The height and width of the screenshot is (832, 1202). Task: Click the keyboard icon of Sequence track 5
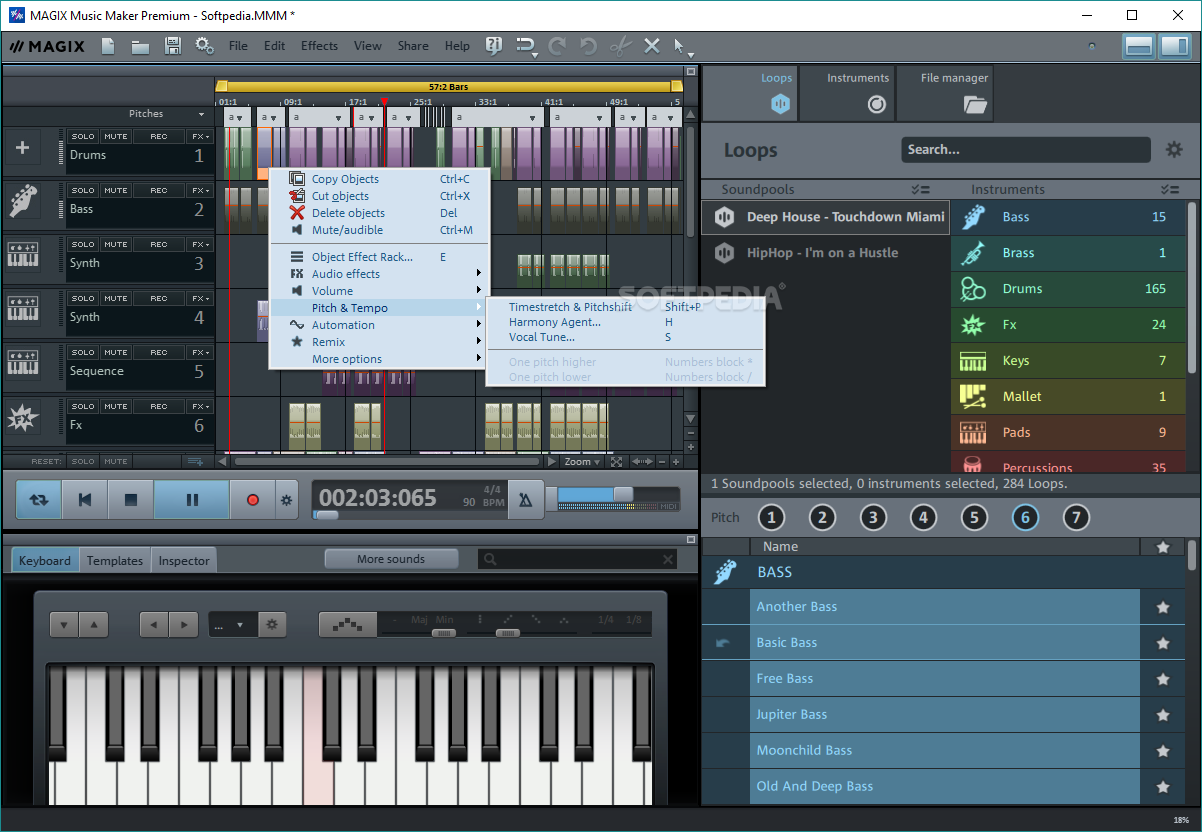click(x=23, y=363)
